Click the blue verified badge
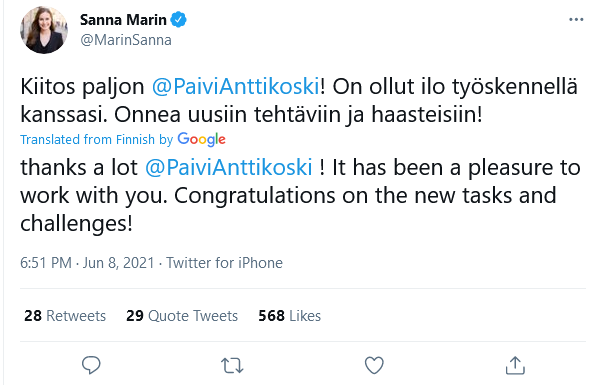596x385 pixels. click(178, 20)
